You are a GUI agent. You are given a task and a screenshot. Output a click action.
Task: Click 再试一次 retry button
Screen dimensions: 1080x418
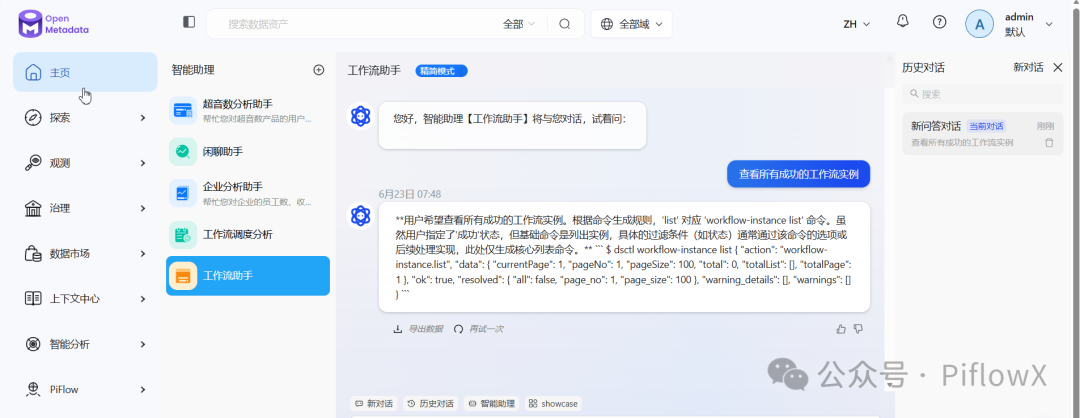[478, 329]
